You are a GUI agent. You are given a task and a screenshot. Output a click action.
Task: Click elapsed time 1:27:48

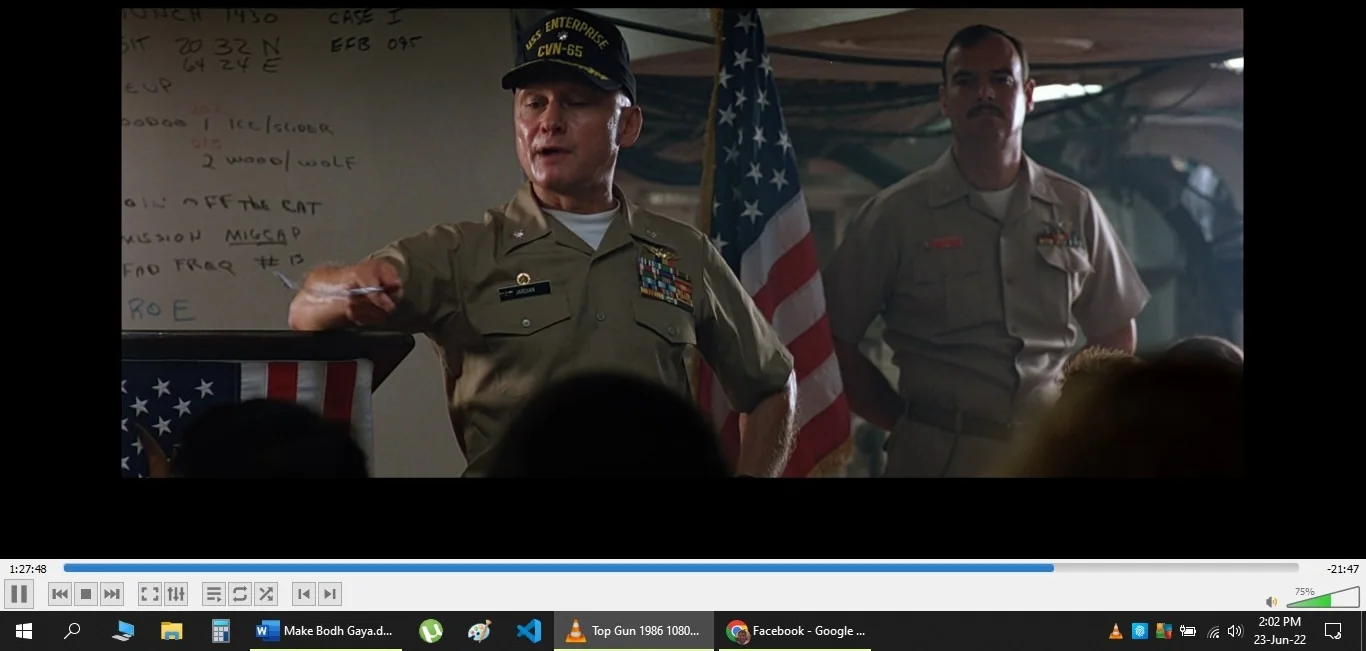tap(28, 569)
